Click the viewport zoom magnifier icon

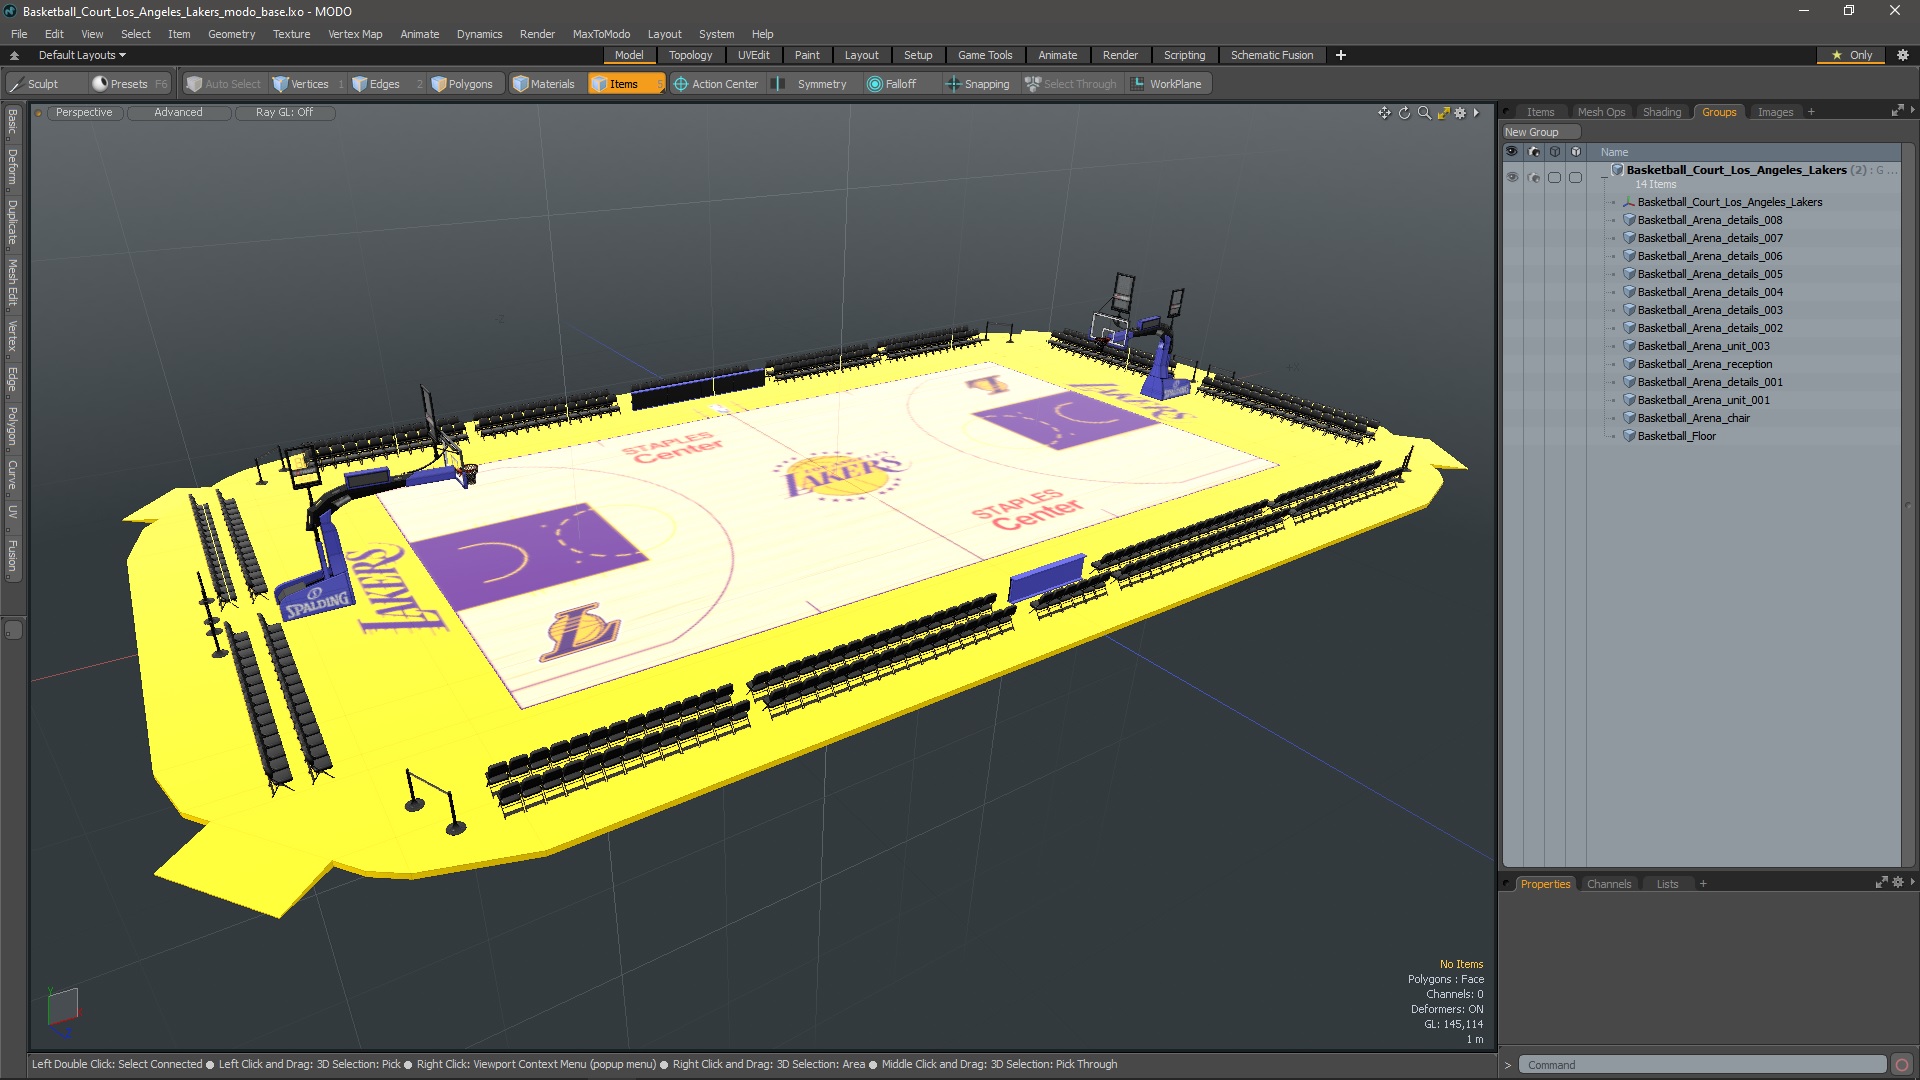pyautogui.click(x=1424, y=113)
